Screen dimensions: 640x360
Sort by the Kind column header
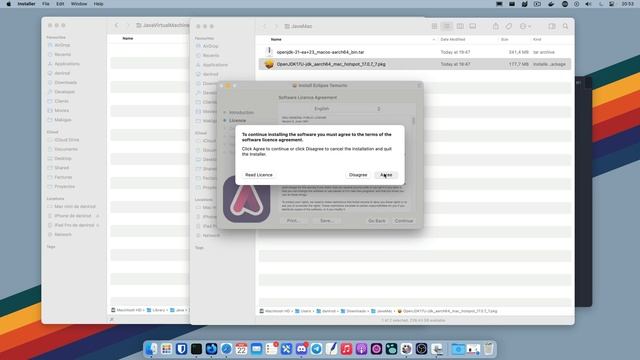(x=537, y=39)
